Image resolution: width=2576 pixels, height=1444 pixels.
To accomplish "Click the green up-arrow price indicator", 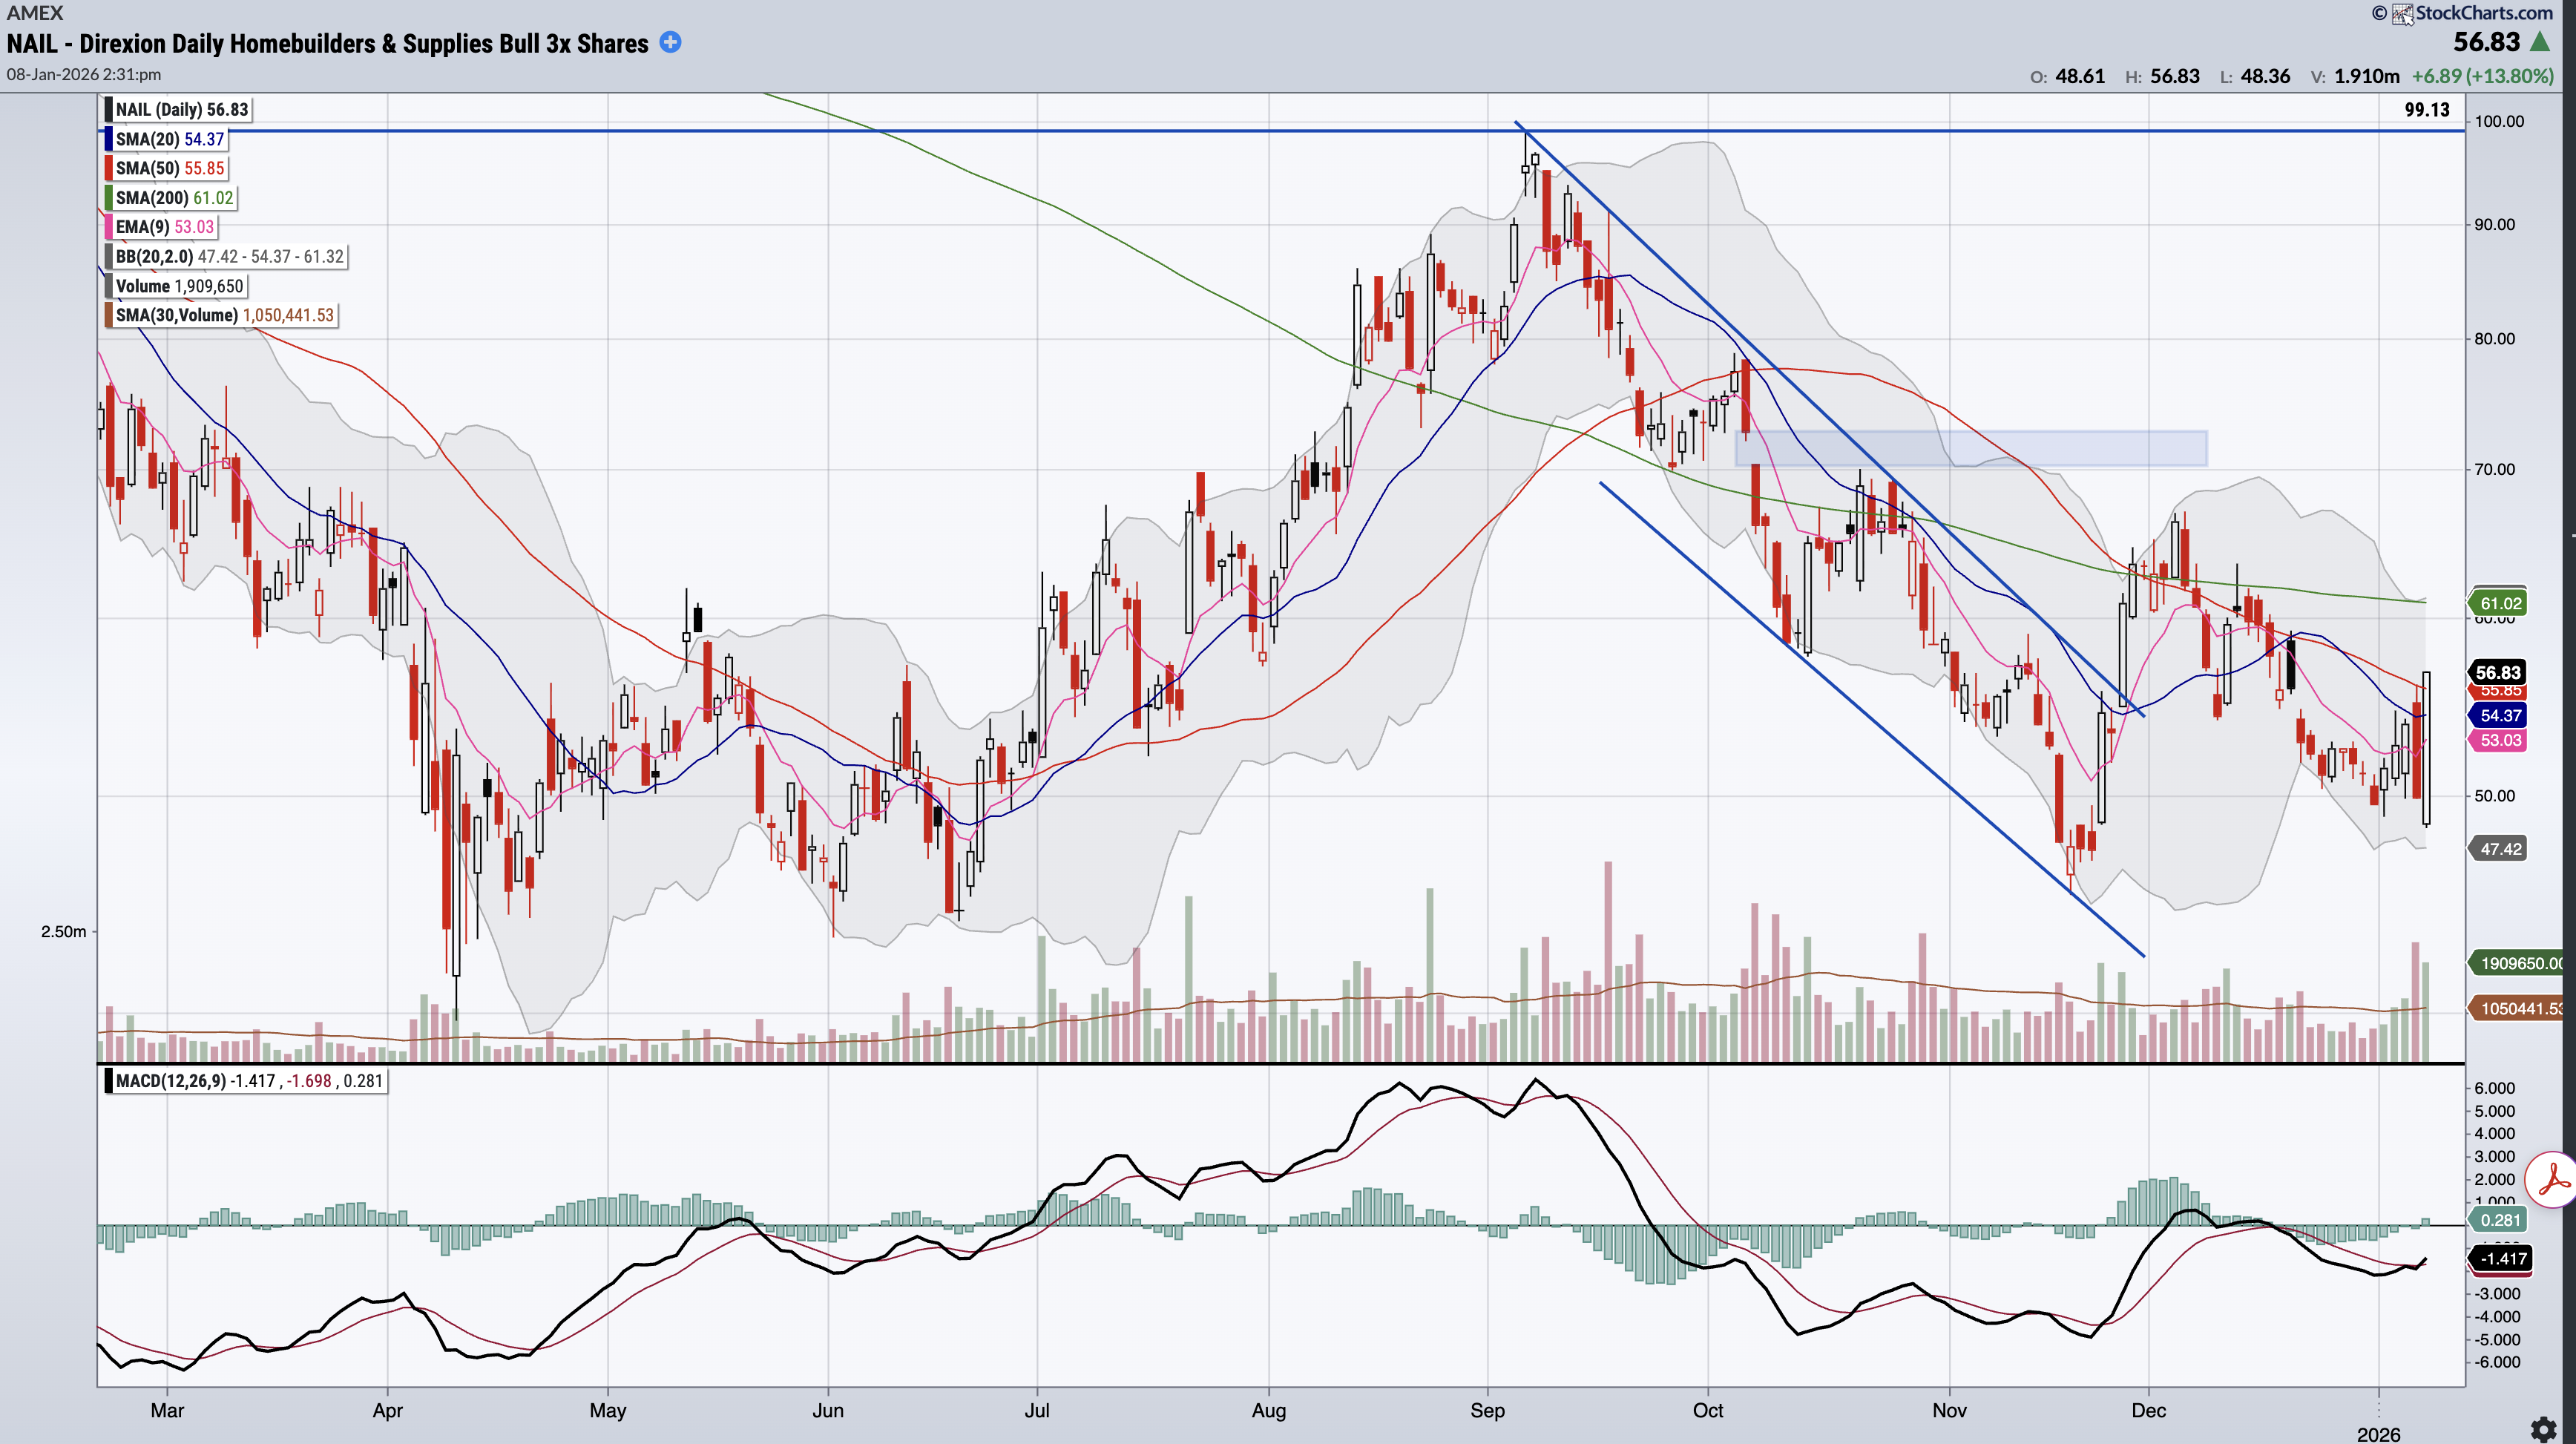I will point(2541,43).
